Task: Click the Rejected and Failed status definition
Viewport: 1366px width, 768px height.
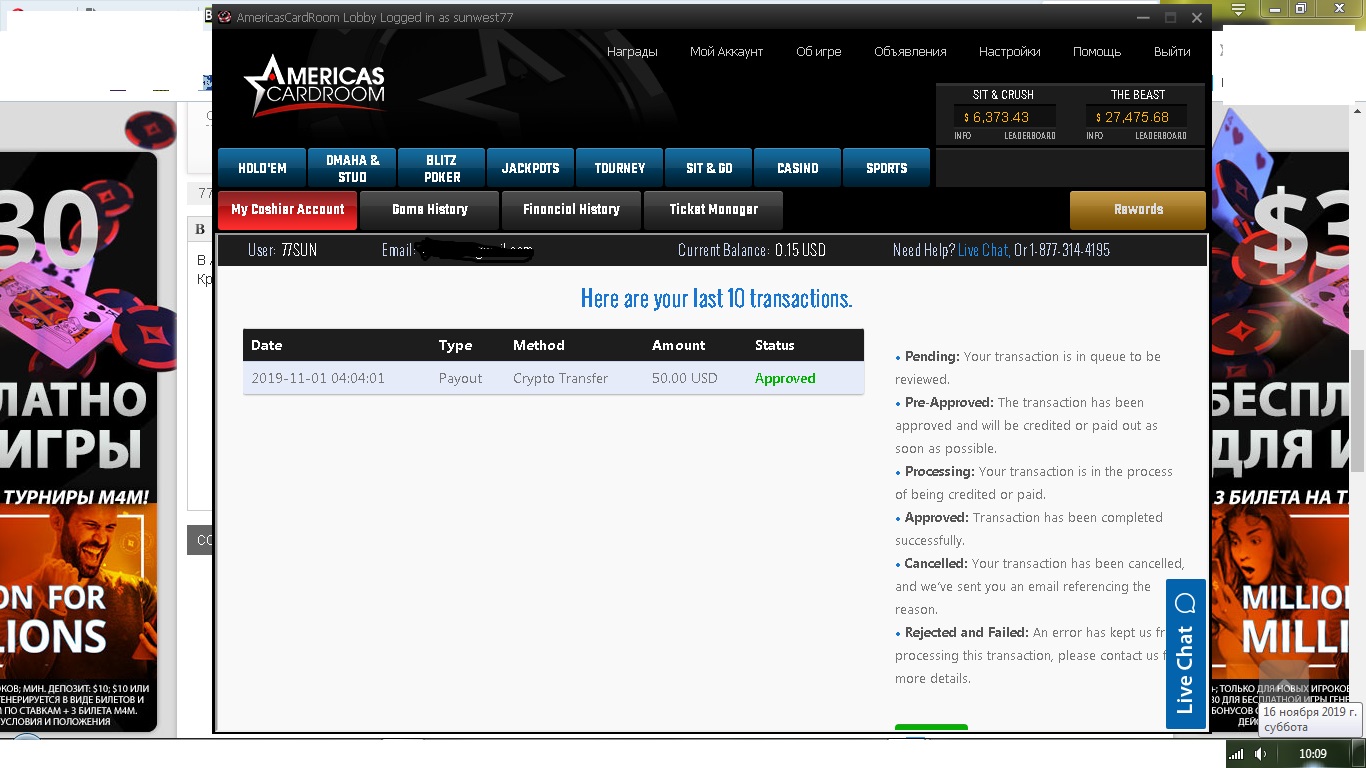Action: click(x=1033, y=655)
